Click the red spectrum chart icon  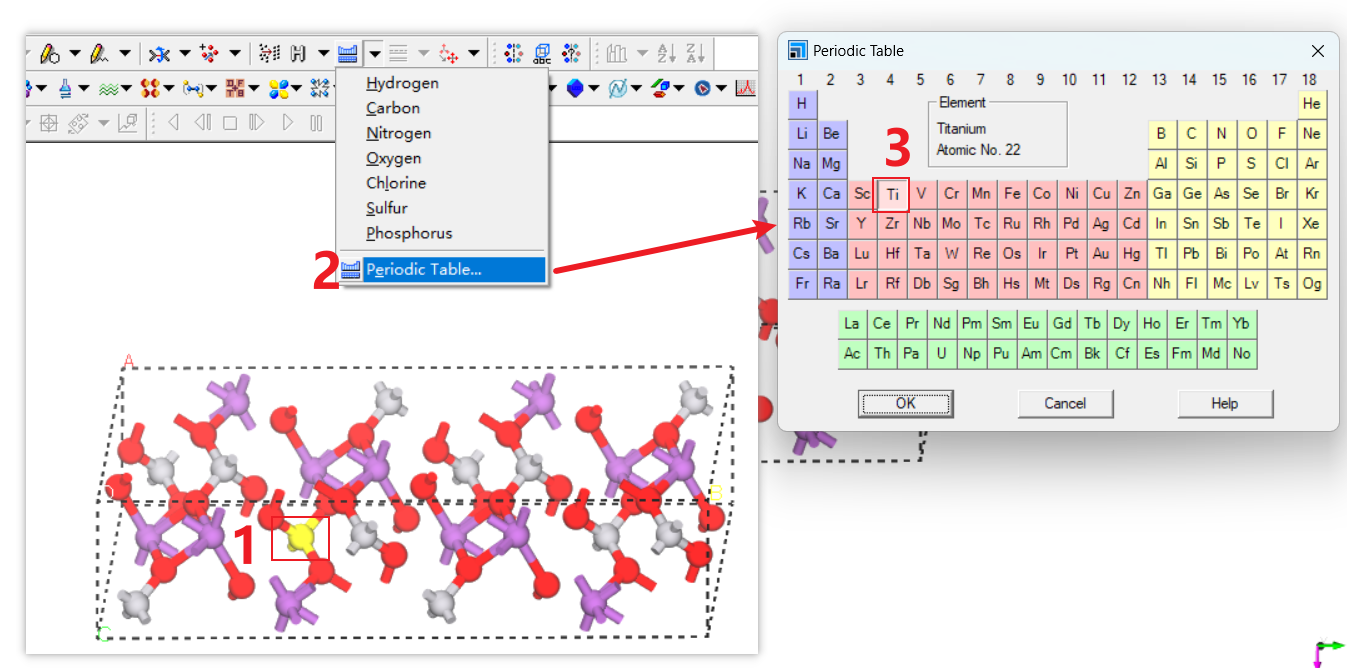pos(745,89)
